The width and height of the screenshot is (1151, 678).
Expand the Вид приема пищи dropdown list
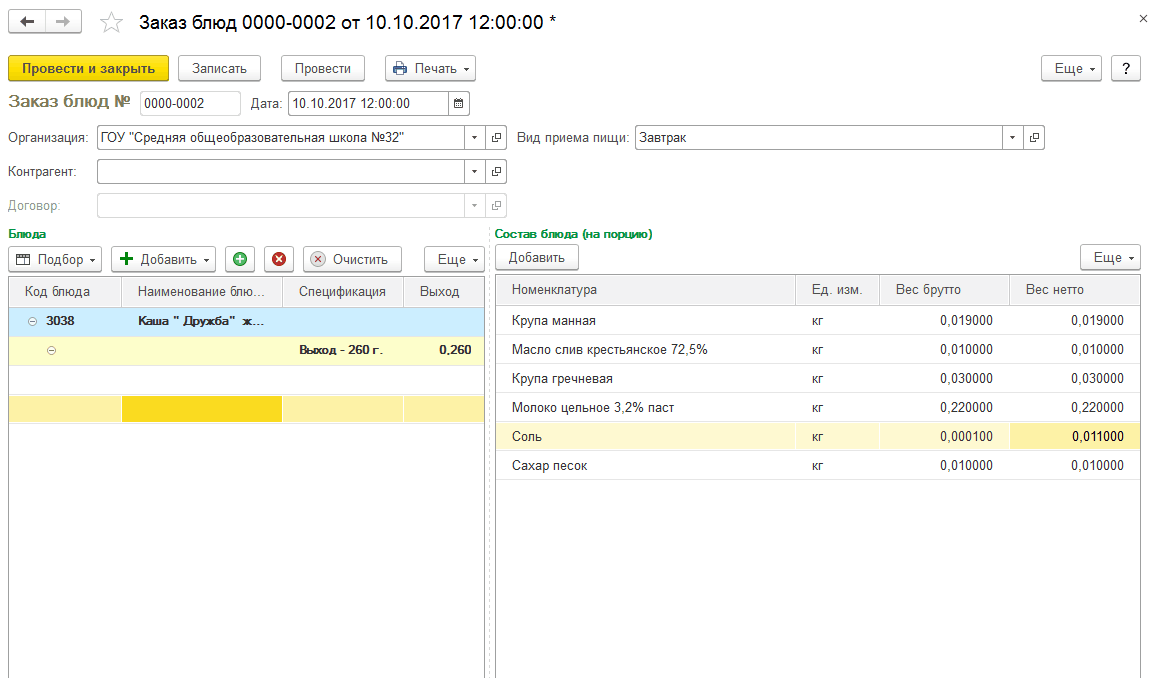[1012, 137]
